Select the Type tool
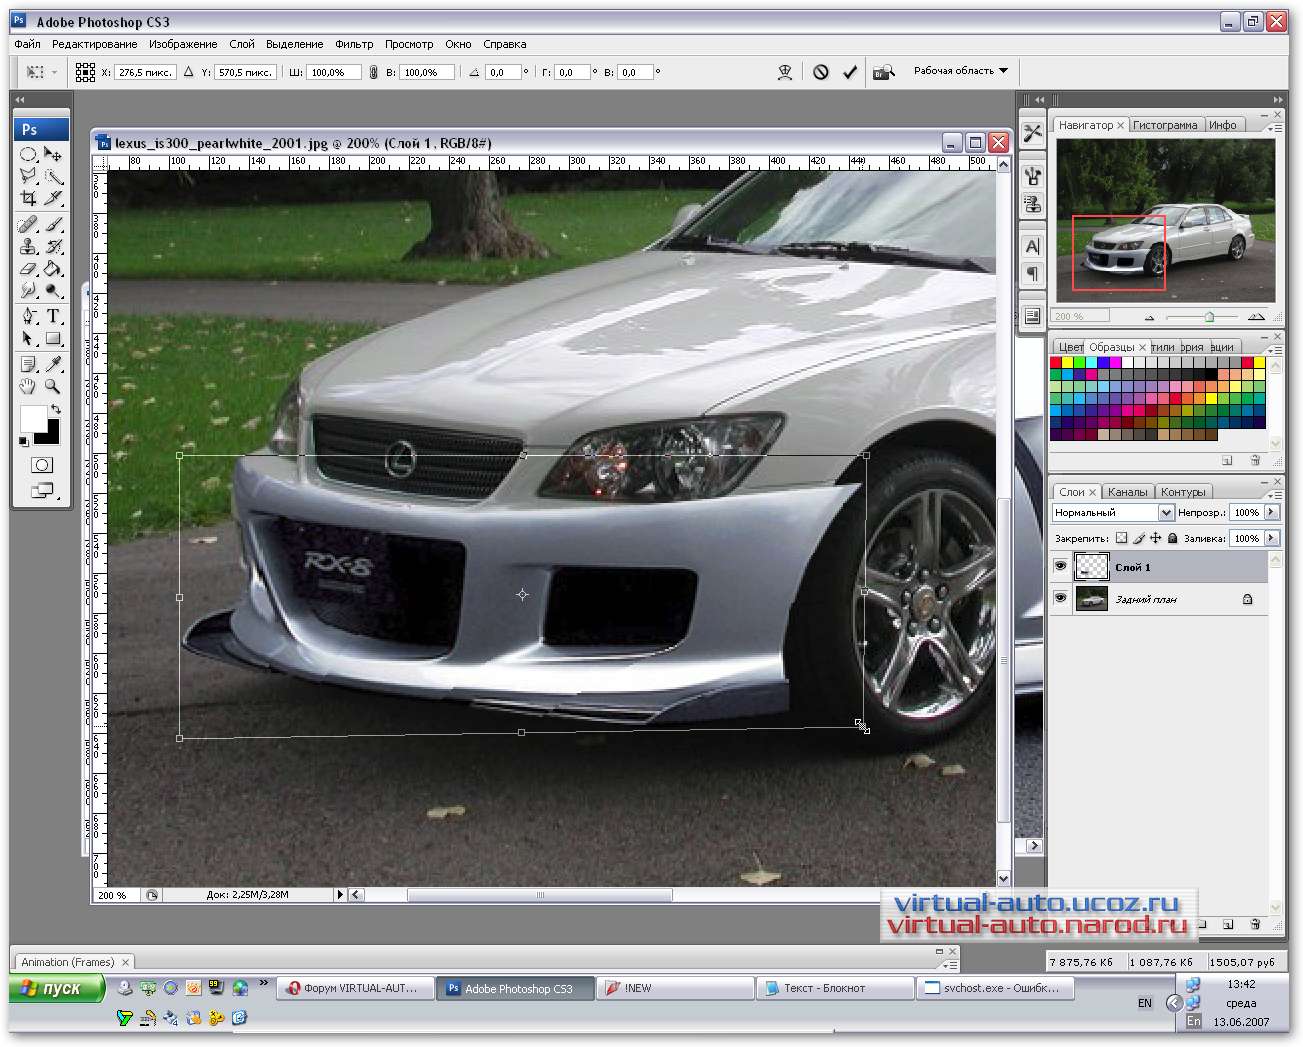Image resolution: width=1303 pixels, height=1047 pixels. coord(53,316)
